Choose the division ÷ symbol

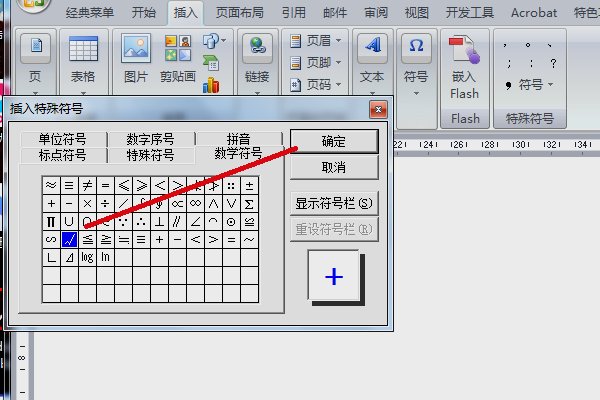point(105,204)
